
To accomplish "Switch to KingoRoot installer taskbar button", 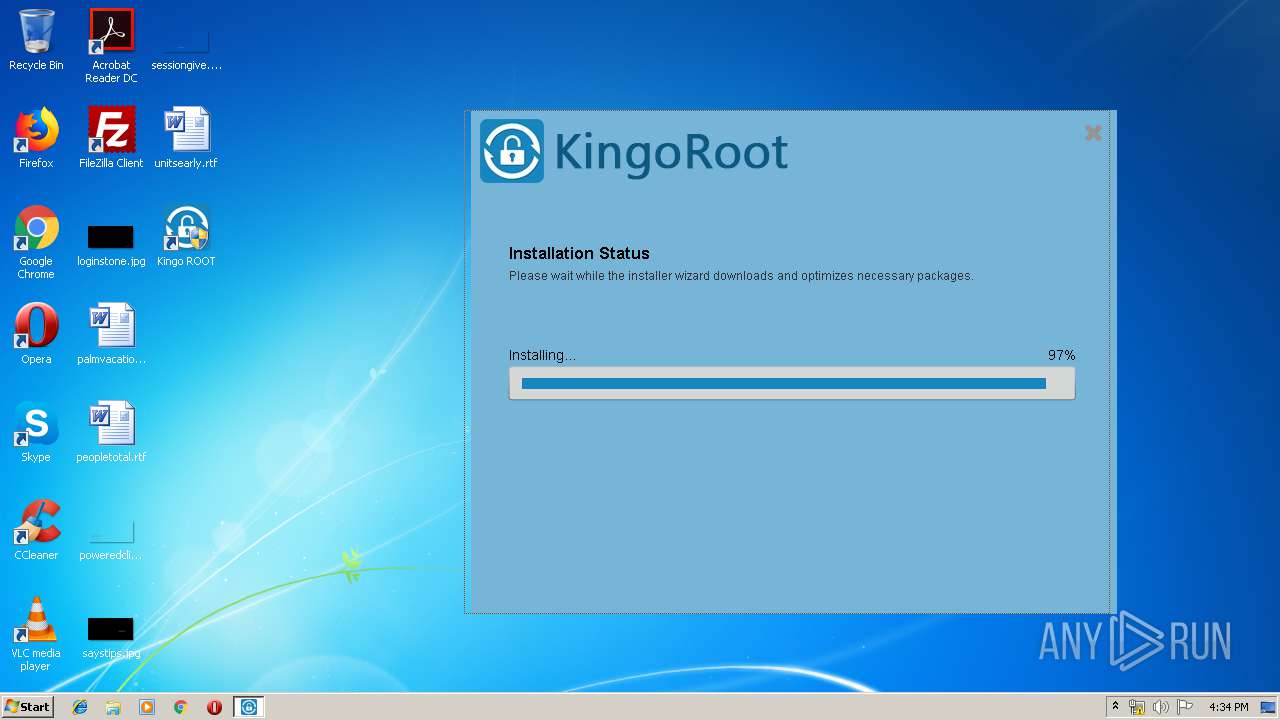I will (249, 707).
